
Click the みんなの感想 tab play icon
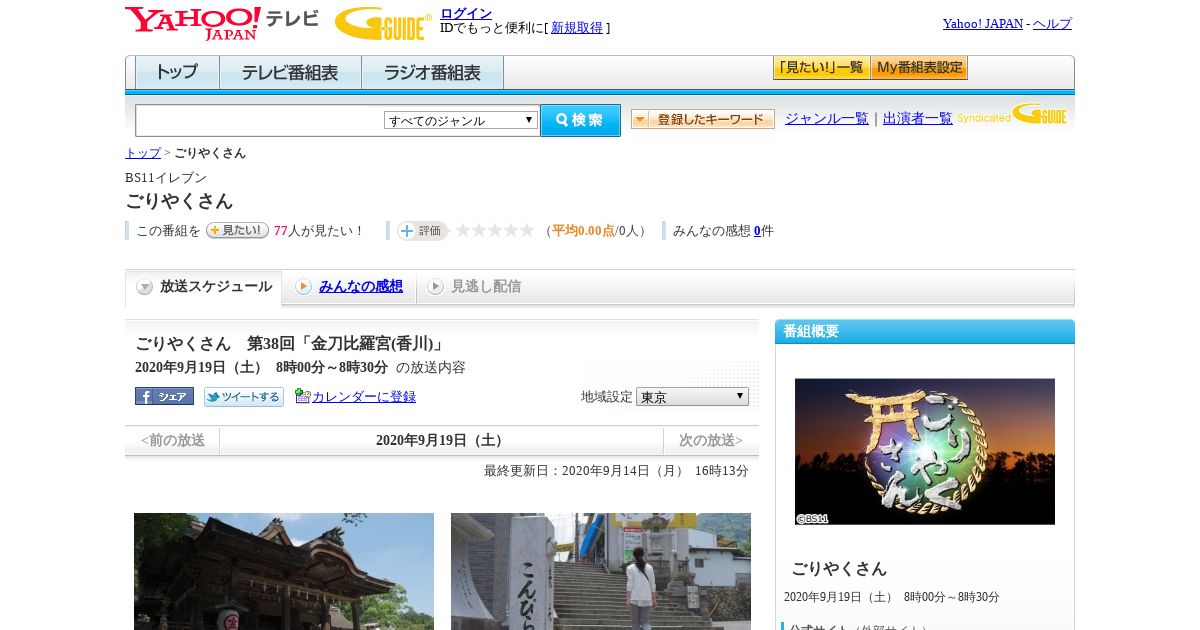pos(303,287)
